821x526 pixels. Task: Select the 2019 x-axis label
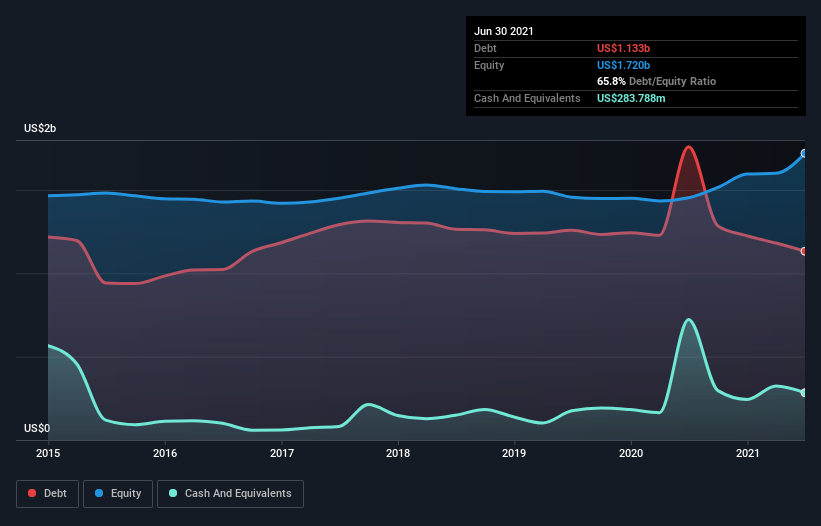[514, 453]
